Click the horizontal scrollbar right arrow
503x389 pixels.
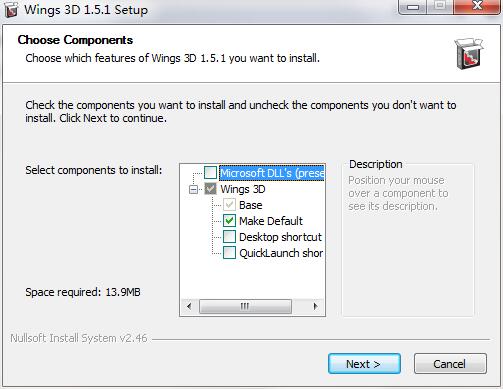[315, 306]
